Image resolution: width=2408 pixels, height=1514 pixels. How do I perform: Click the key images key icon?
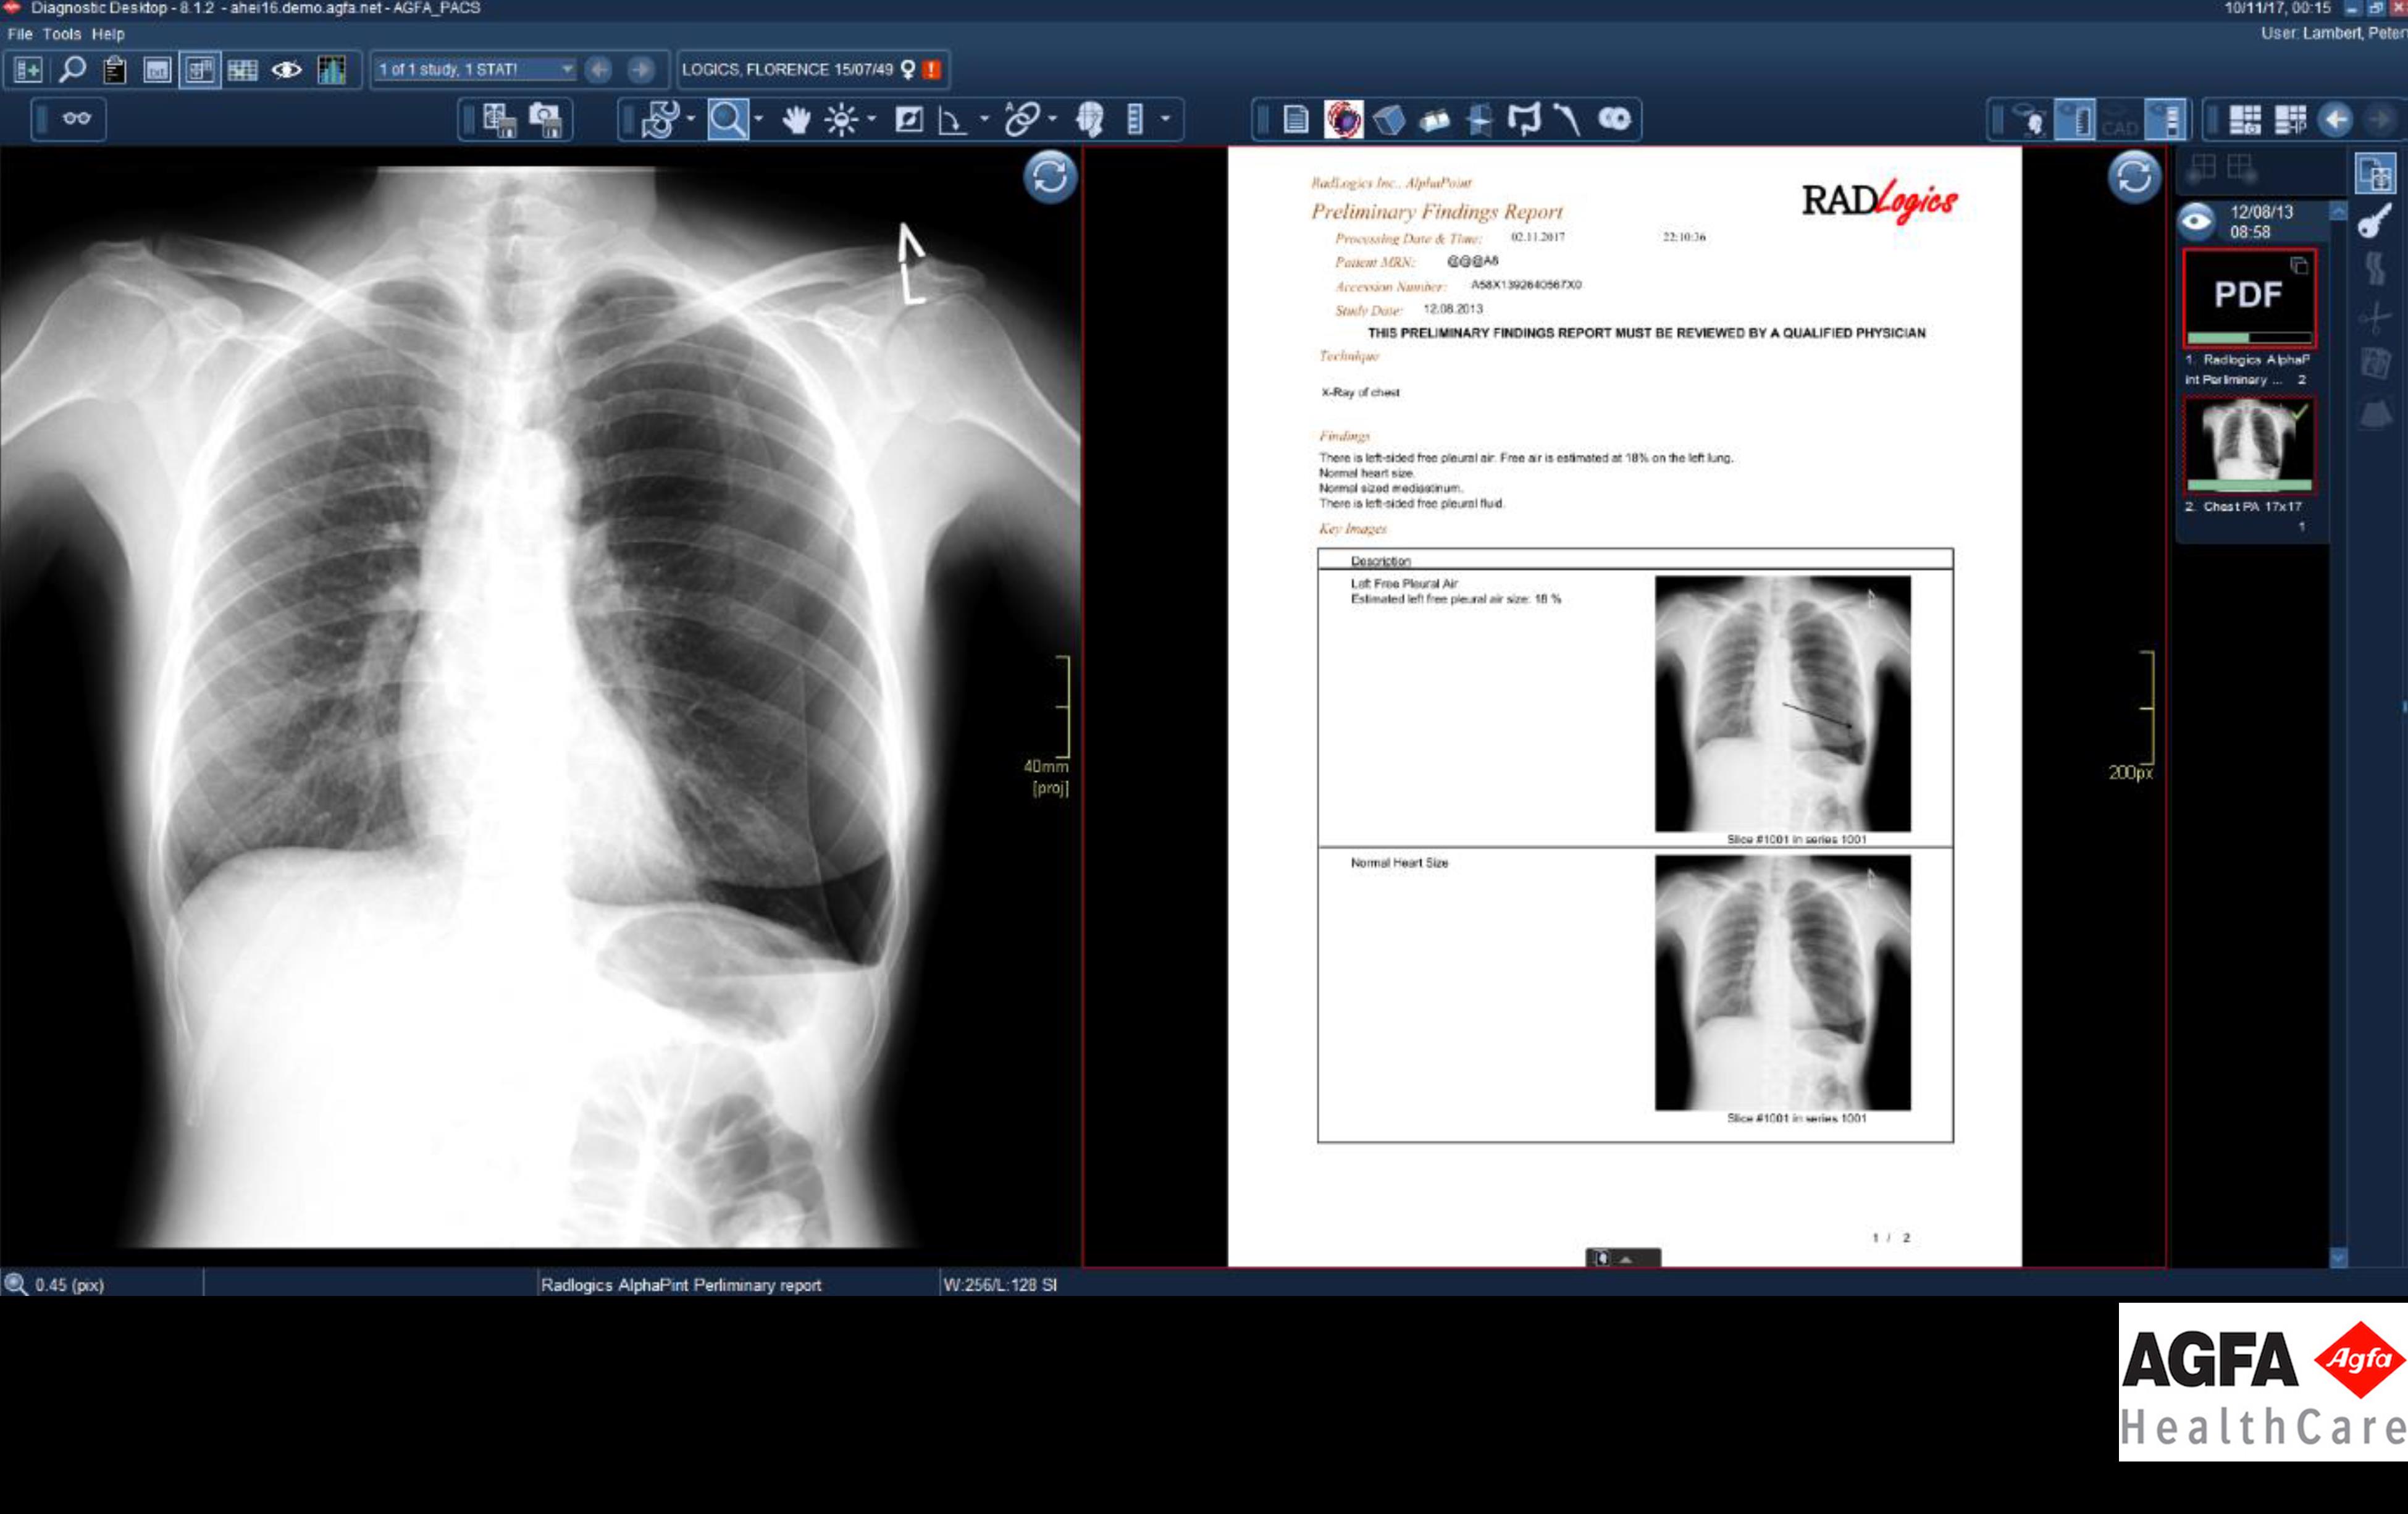2375,221
